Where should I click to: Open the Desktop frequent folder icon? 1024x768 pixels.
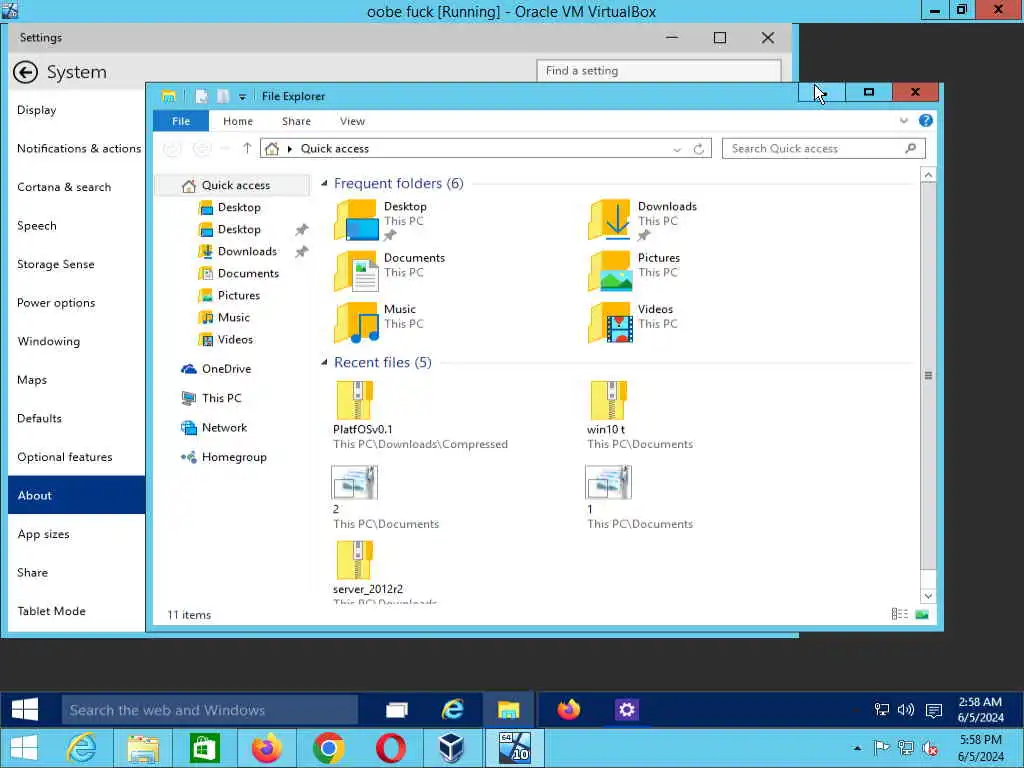(x=356, y=220)
